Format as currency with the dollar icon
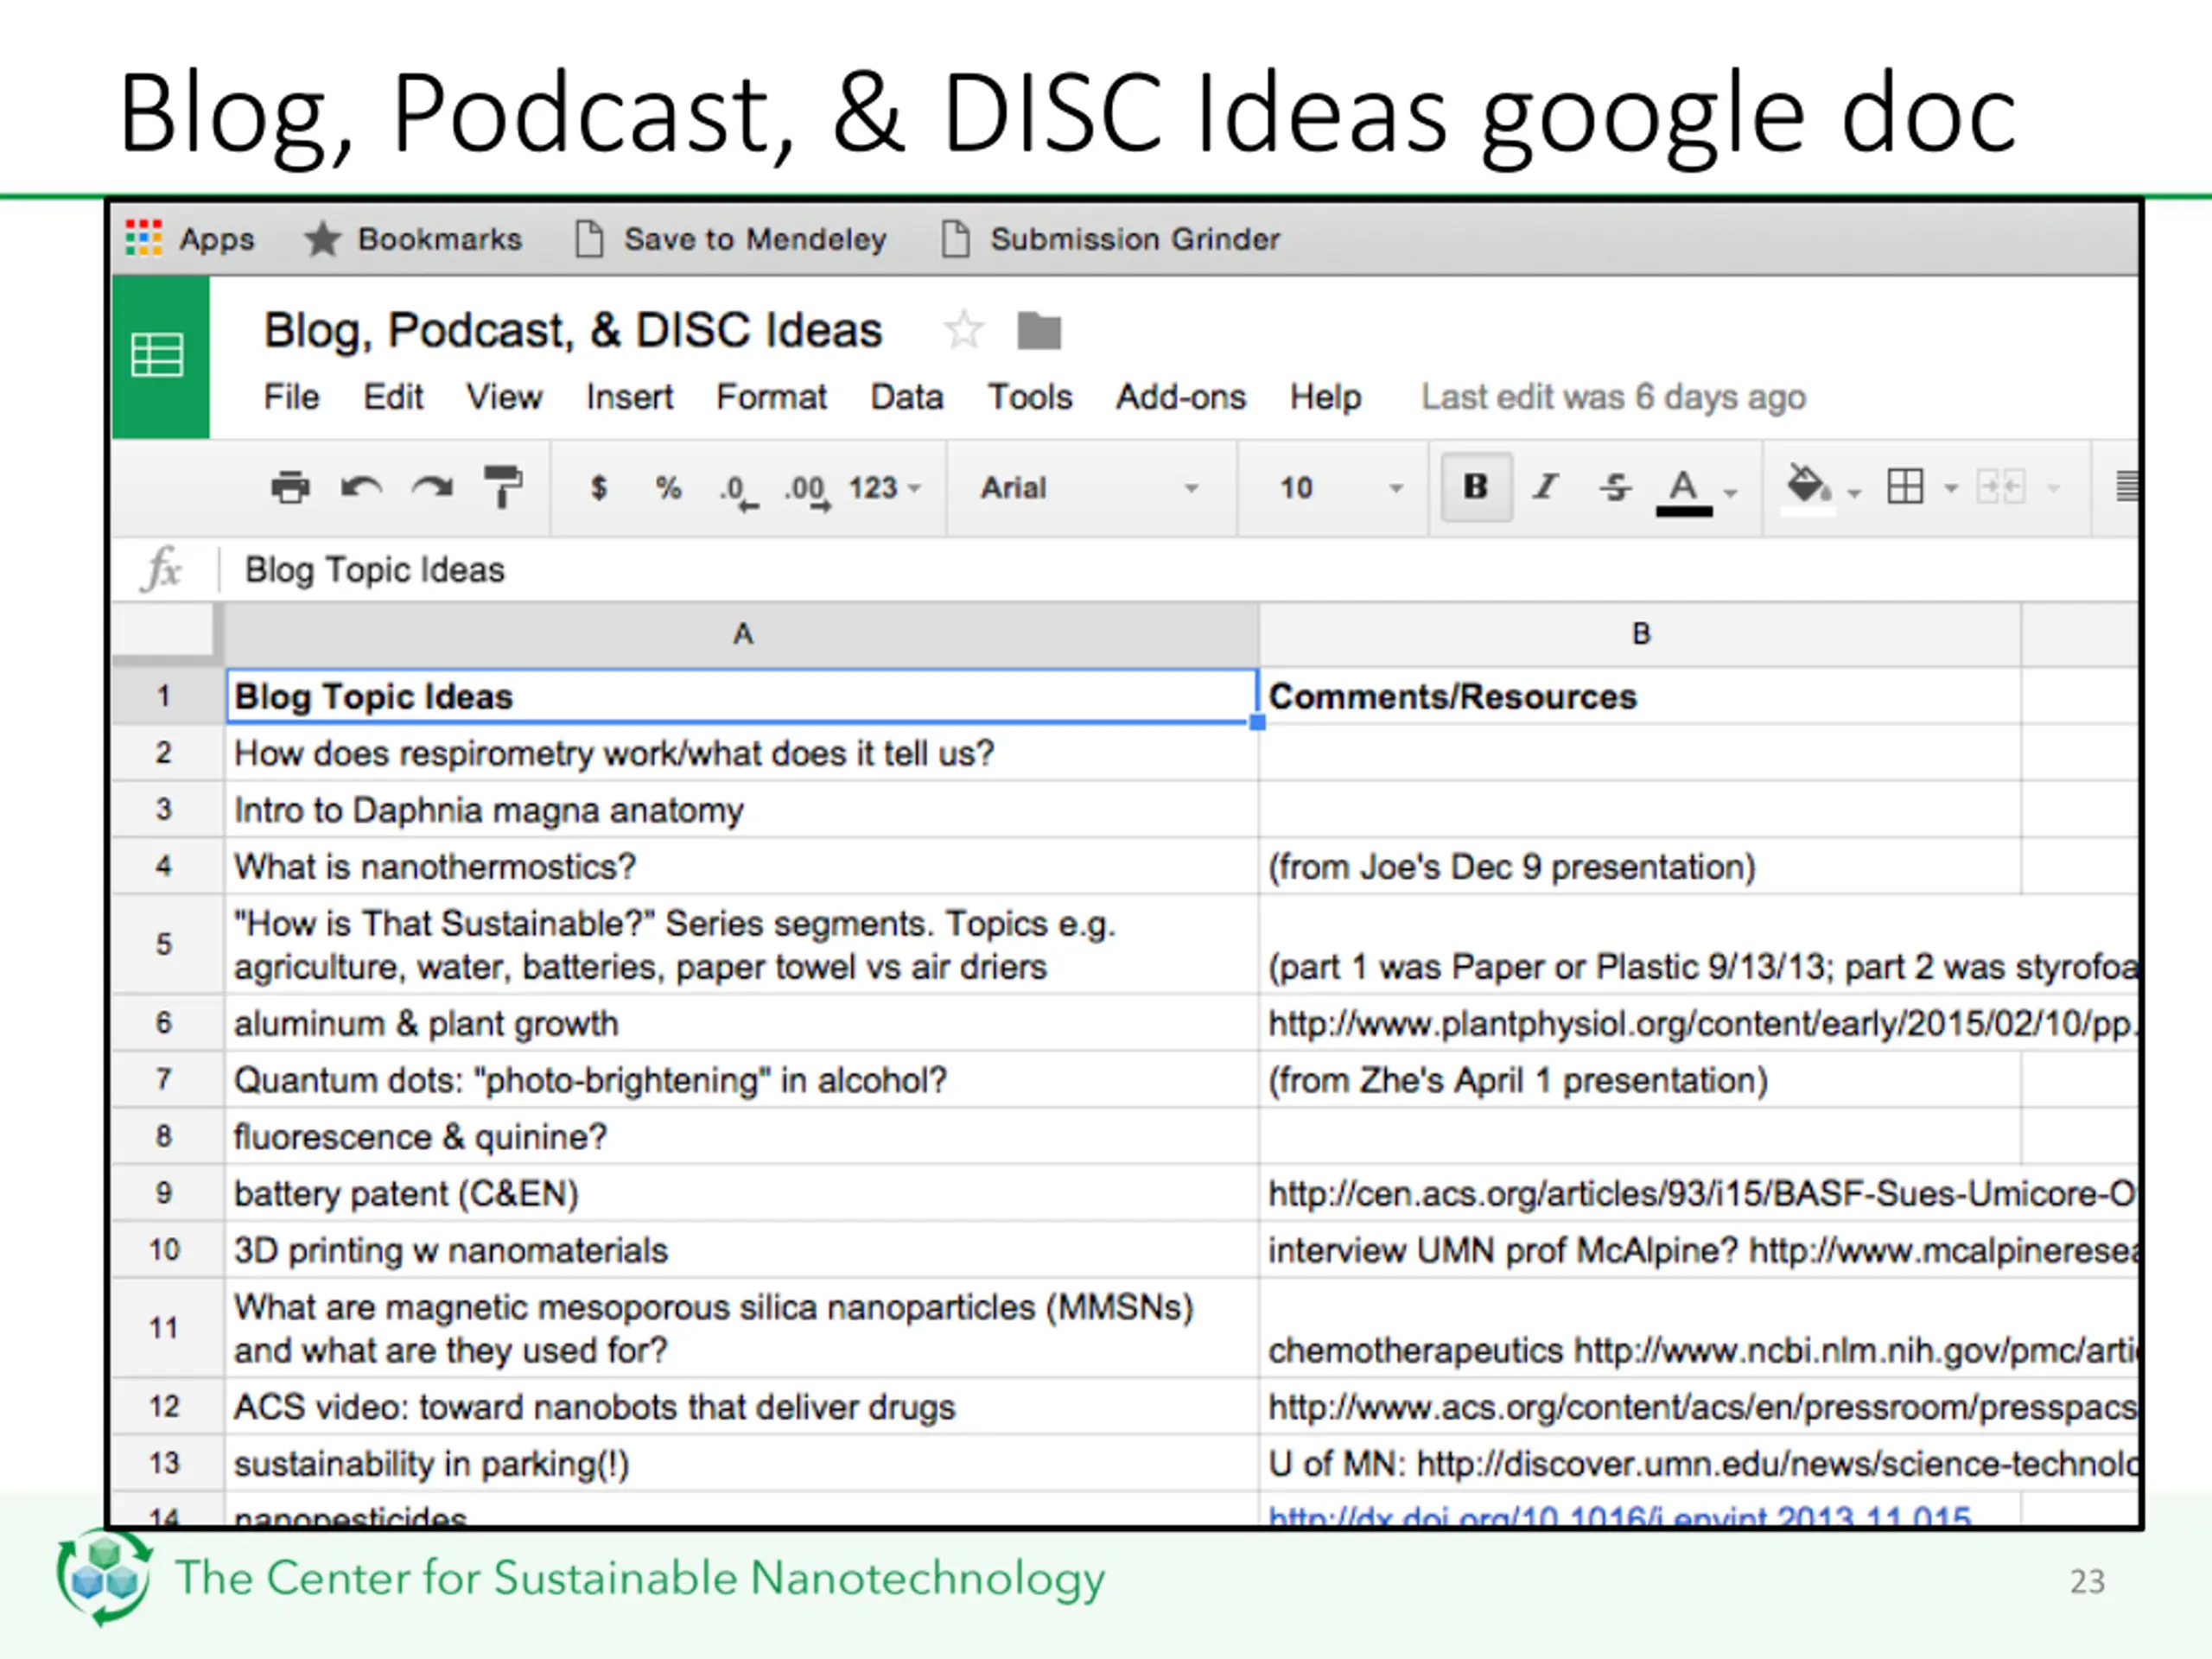 click(598, 487)
